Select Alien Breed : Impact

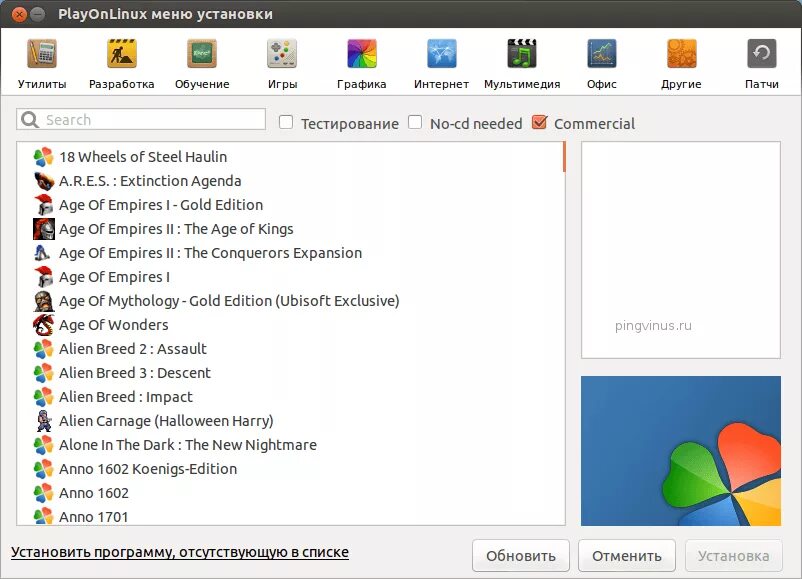click(x=126, y=397)
